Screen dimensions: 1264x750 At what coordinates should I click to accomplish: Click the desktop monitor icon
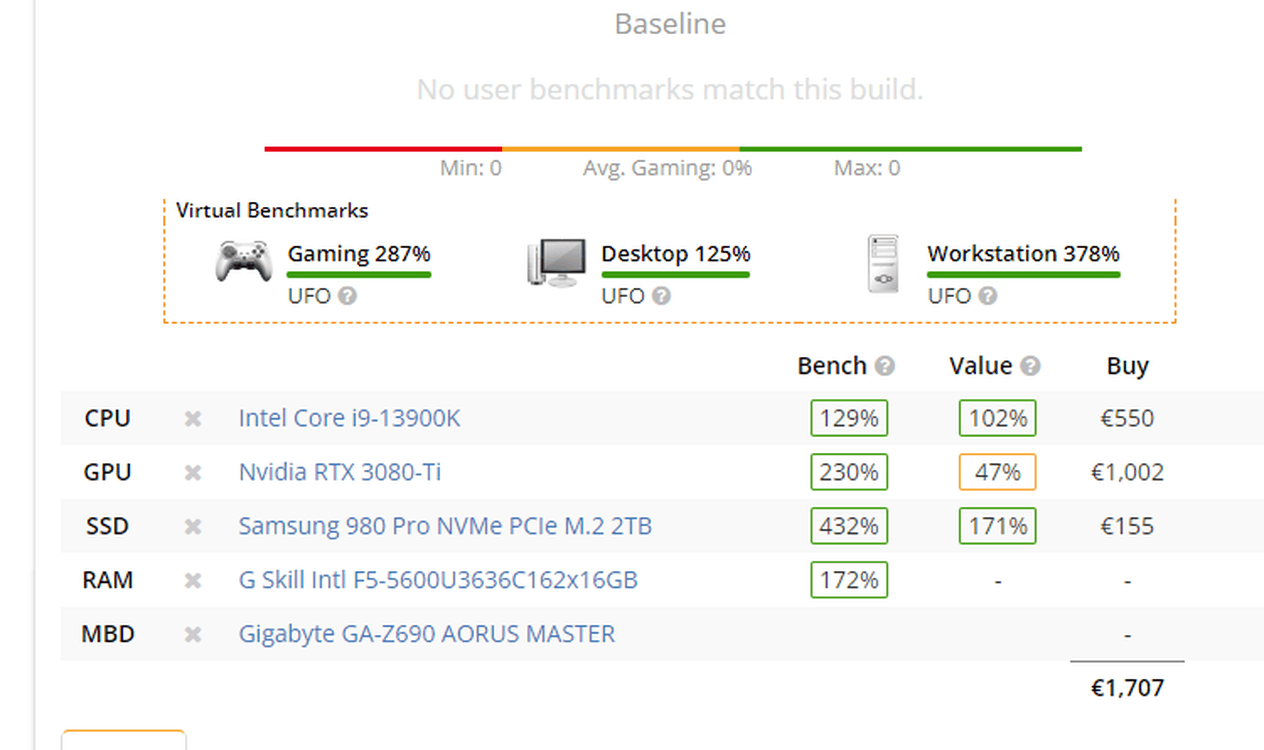(556, 263)
